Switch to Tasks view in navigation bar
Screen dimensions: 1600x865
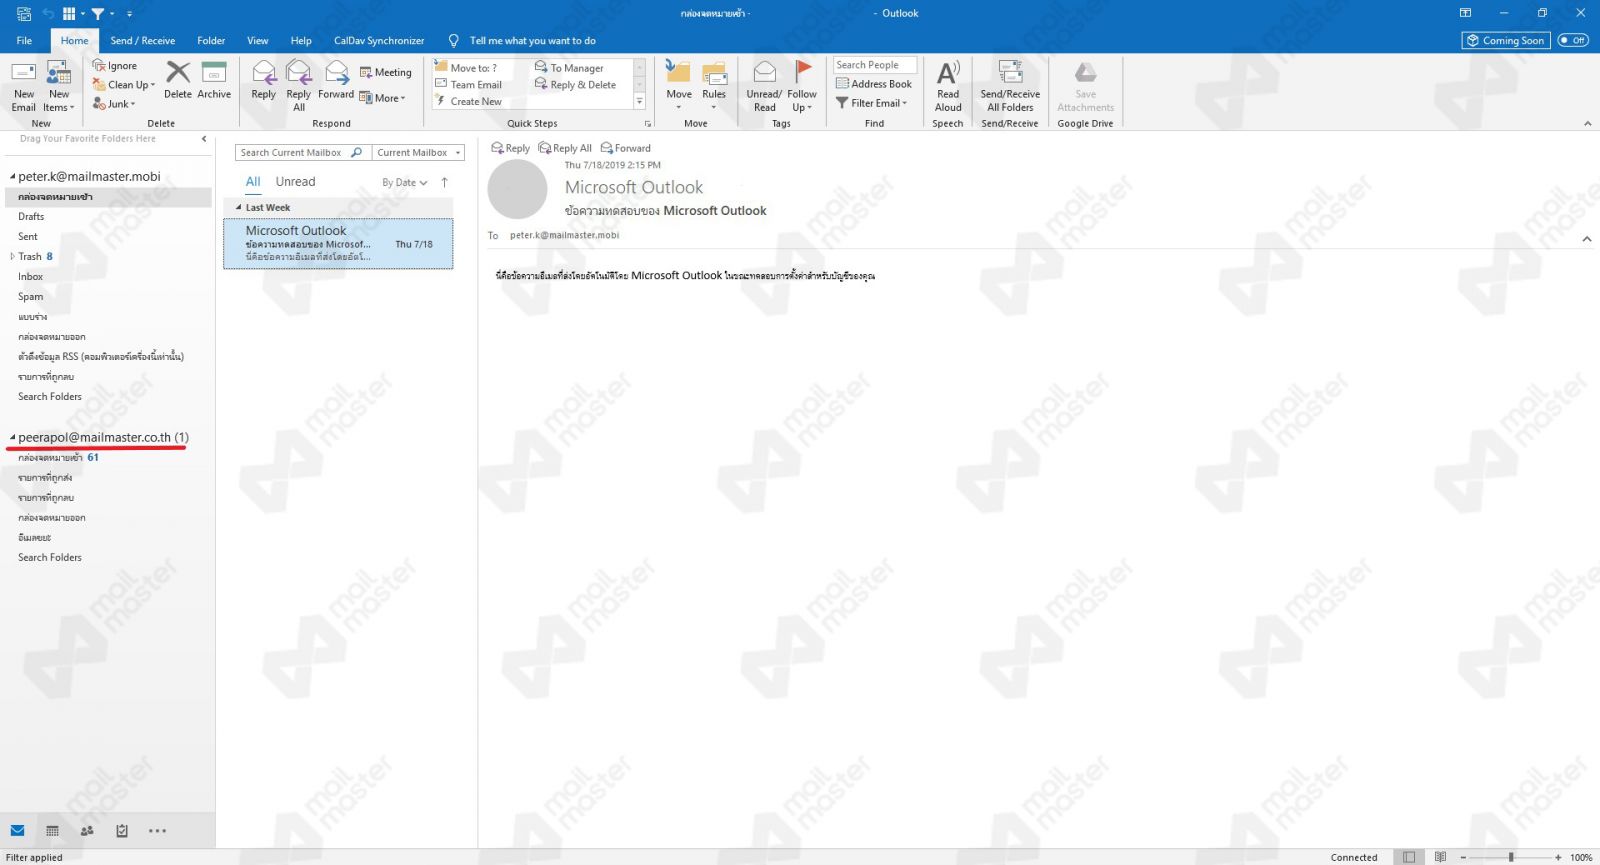[x=122, y=830]
